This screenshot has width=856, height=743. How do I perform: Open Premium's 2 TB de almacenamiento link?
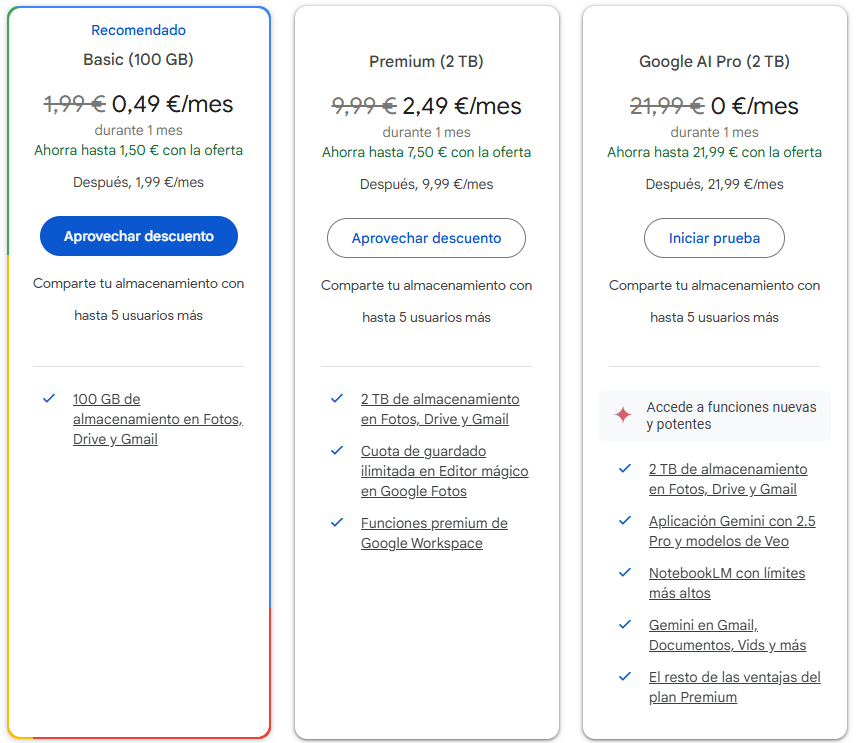pyautogui.click(x=440, y=409)
